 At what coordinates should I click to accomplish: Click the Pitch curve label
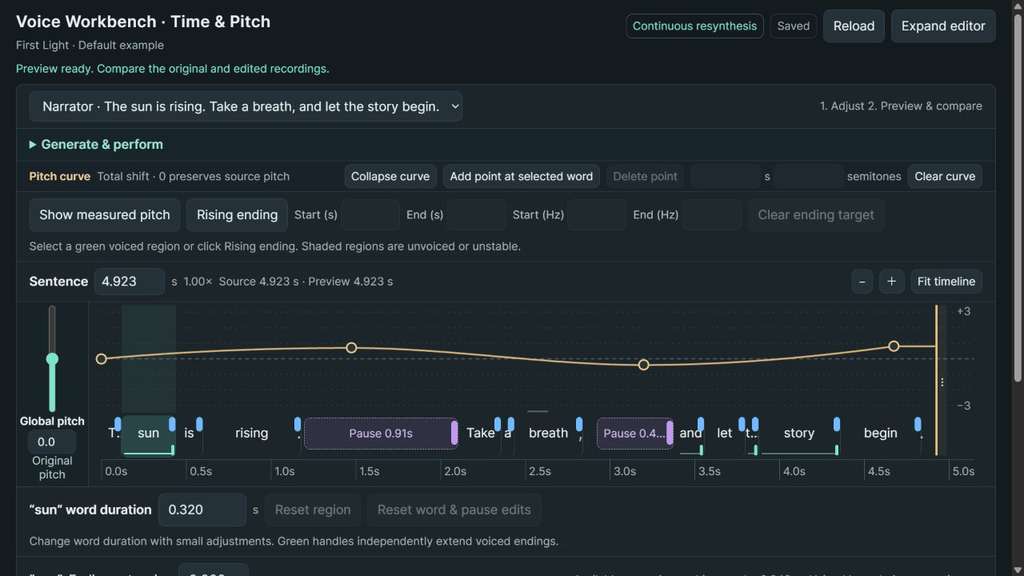coord(59,176)
